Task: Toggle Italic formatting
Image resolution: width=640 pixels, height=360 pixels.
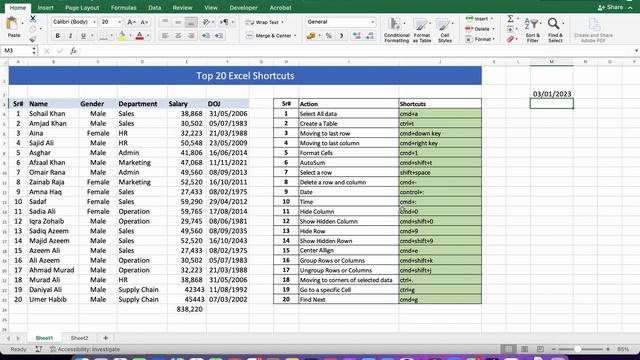Action: tap(70, 36)
